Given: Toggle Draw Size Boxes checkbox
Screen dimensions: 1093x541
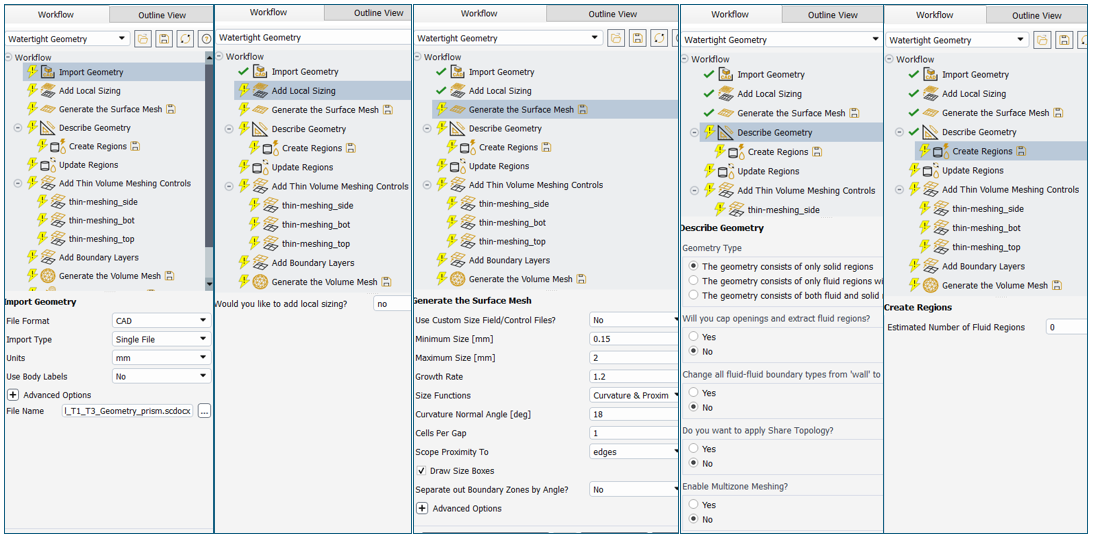Looking at the screenshot, I should [x=421, y=471].
